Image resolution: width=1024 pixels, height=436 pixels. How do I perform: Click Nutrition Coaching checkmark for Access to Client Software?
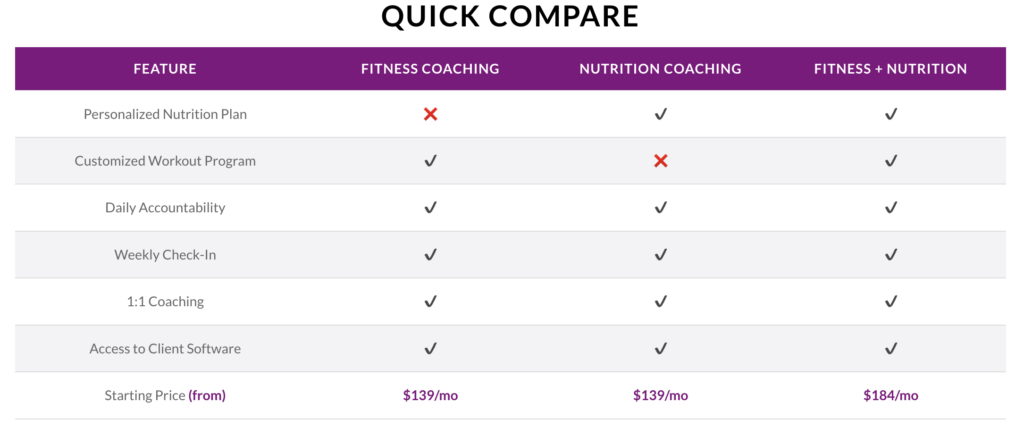click(660, 349)
